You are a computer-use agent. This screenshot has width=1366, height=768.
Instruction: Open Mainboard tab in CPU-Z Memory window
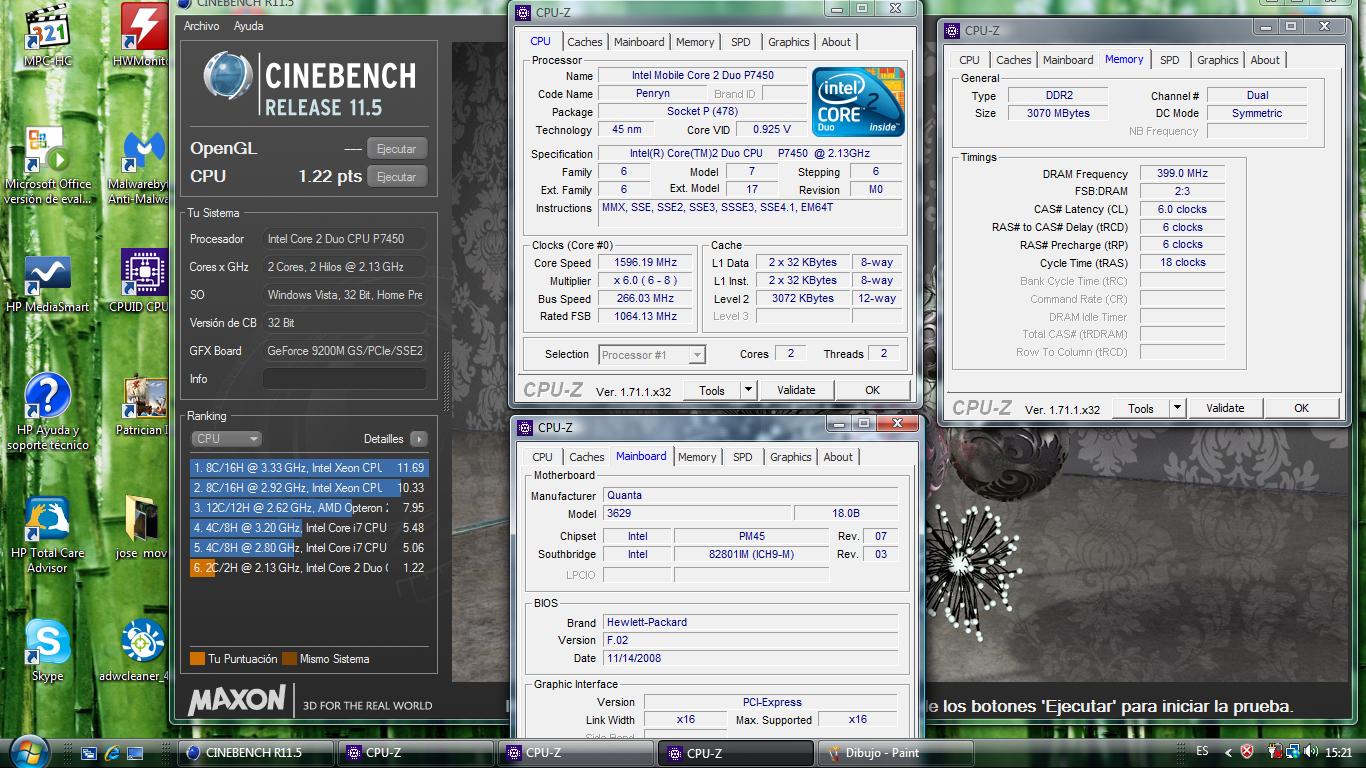[x=1068, y=60]
